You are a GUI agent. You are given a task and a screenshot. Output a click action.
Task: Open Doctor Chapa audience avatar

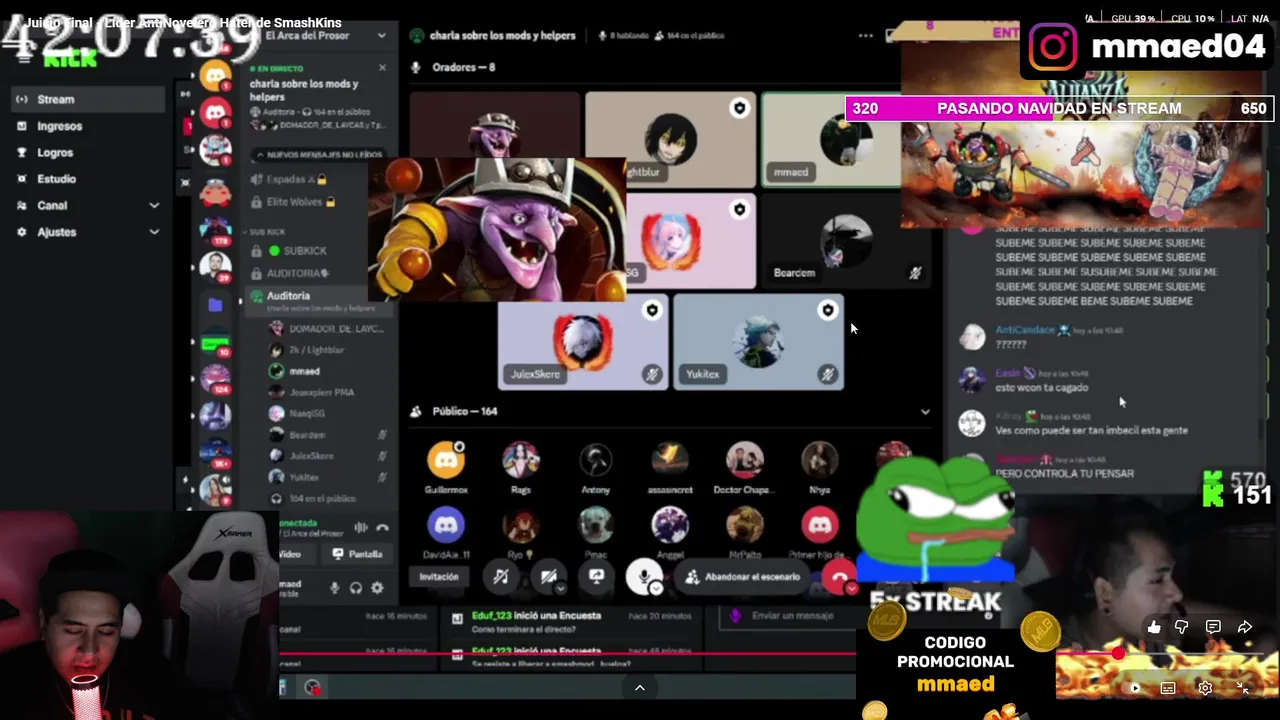pyautogui.click(x=744, y=460)
